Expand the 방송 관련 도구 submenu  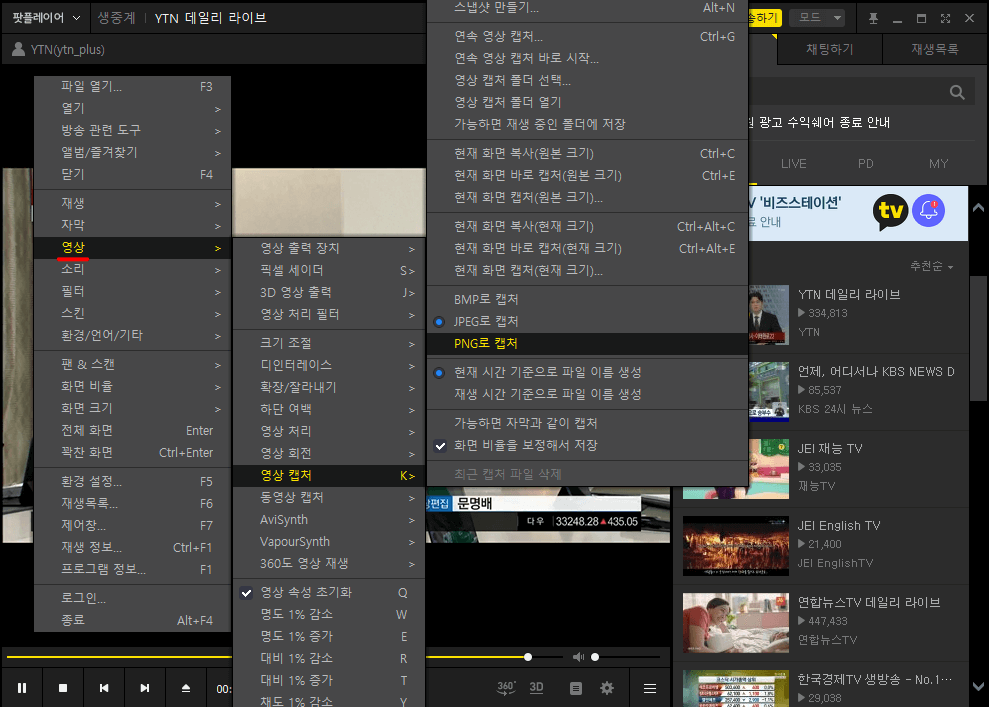coord(132,131)
